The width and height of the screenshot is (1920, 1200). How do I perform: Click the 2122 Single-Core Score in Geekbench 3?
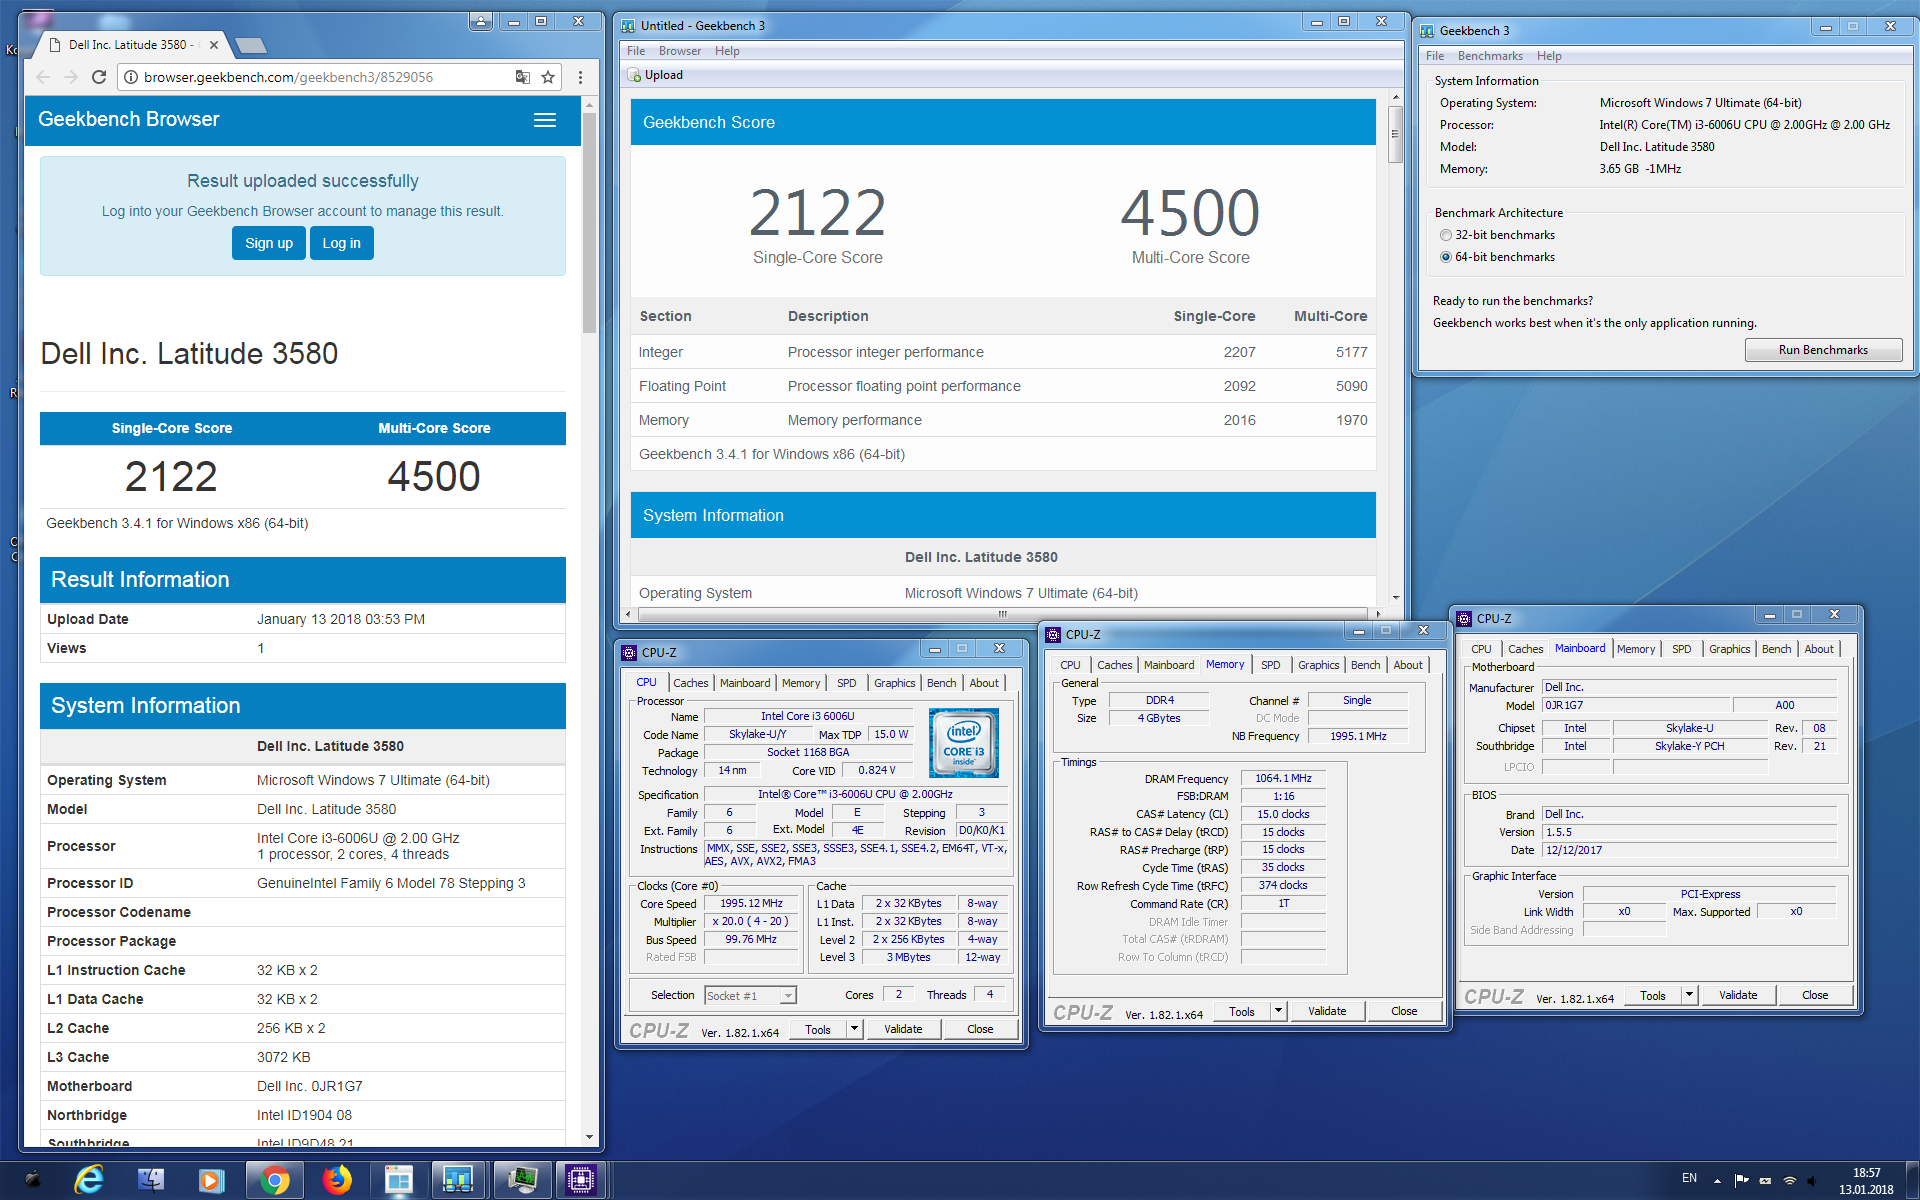817,213
